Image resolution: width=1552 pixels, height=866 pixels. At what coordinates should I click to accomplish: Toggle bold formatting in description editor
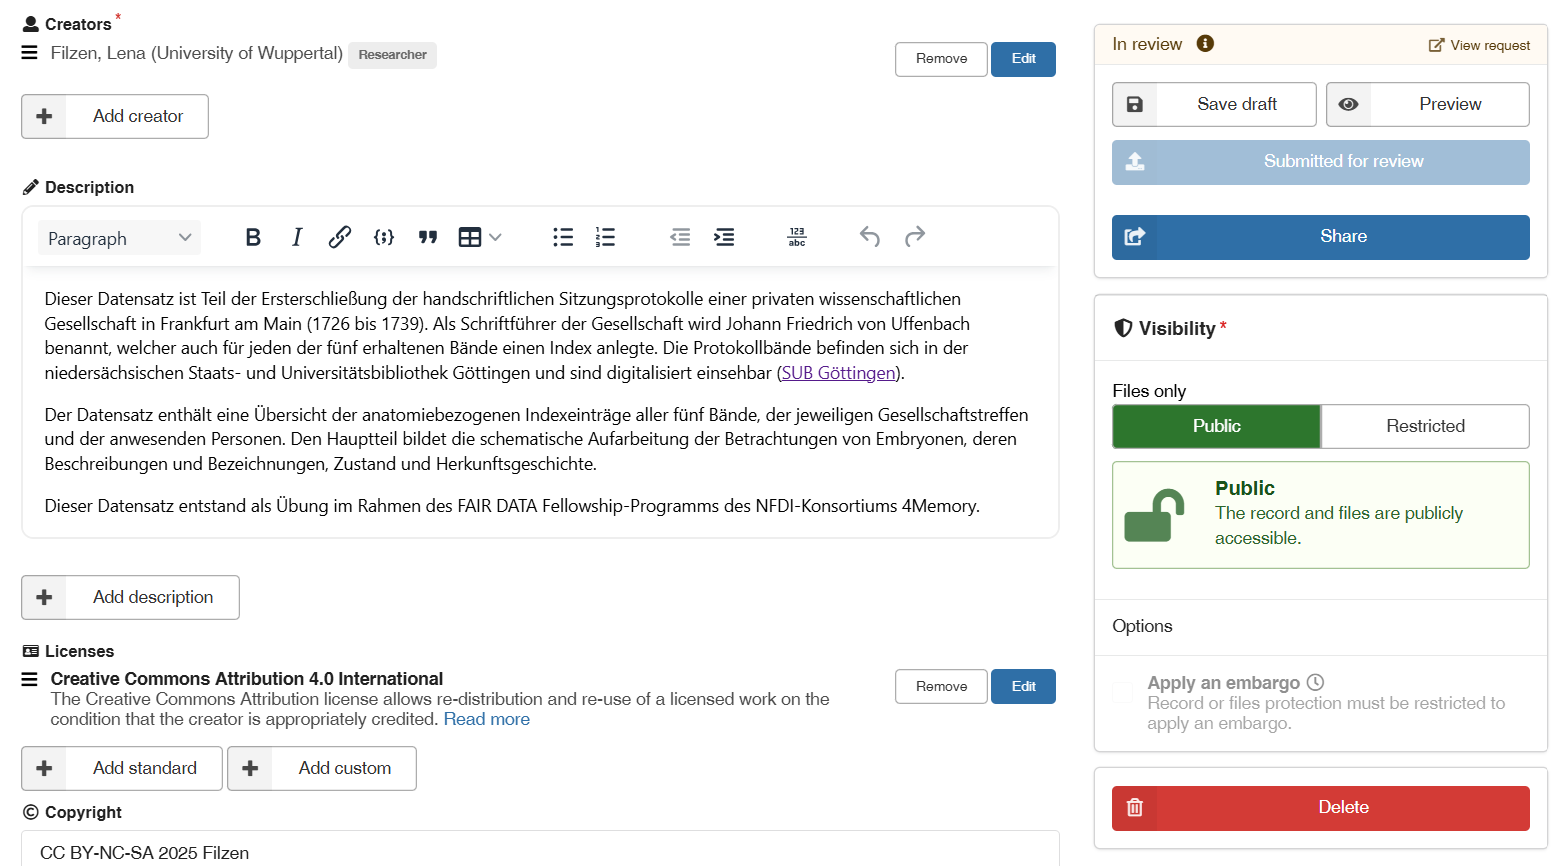click(253, 237)
